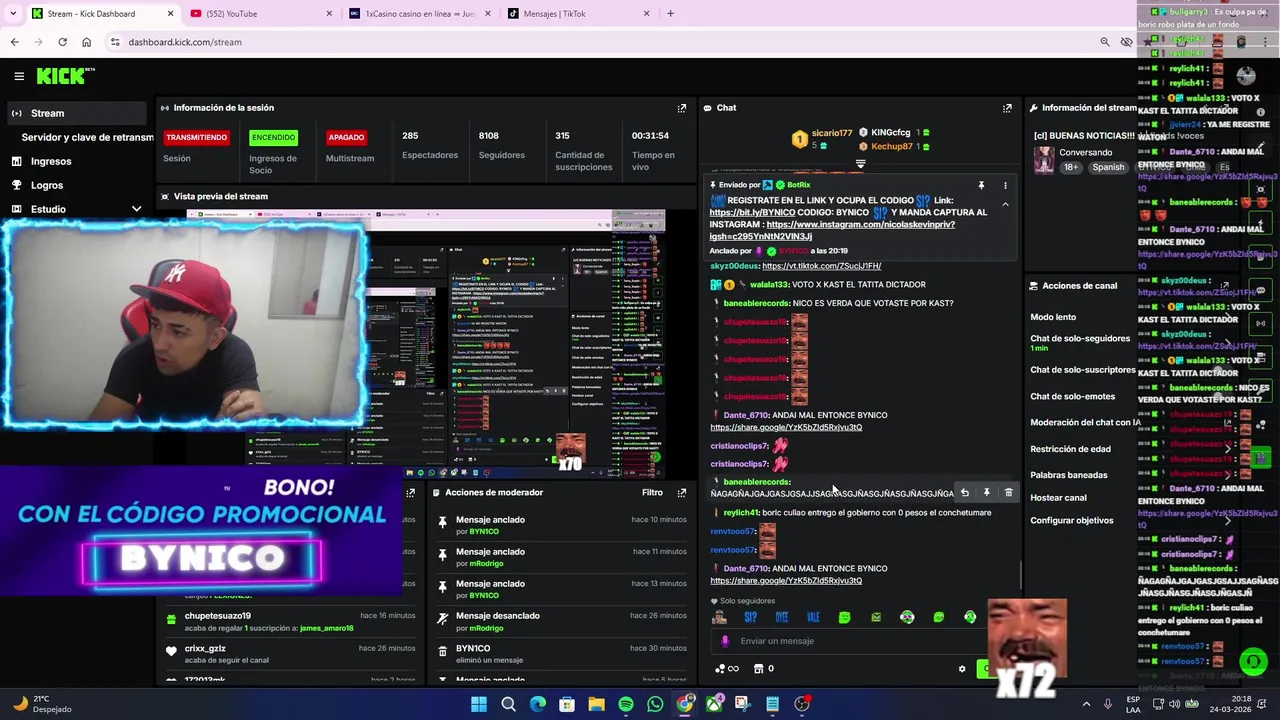Open OBS Studio from the taskbar
Viewport: 1280px width, 720px height.
tap(802, 704)
